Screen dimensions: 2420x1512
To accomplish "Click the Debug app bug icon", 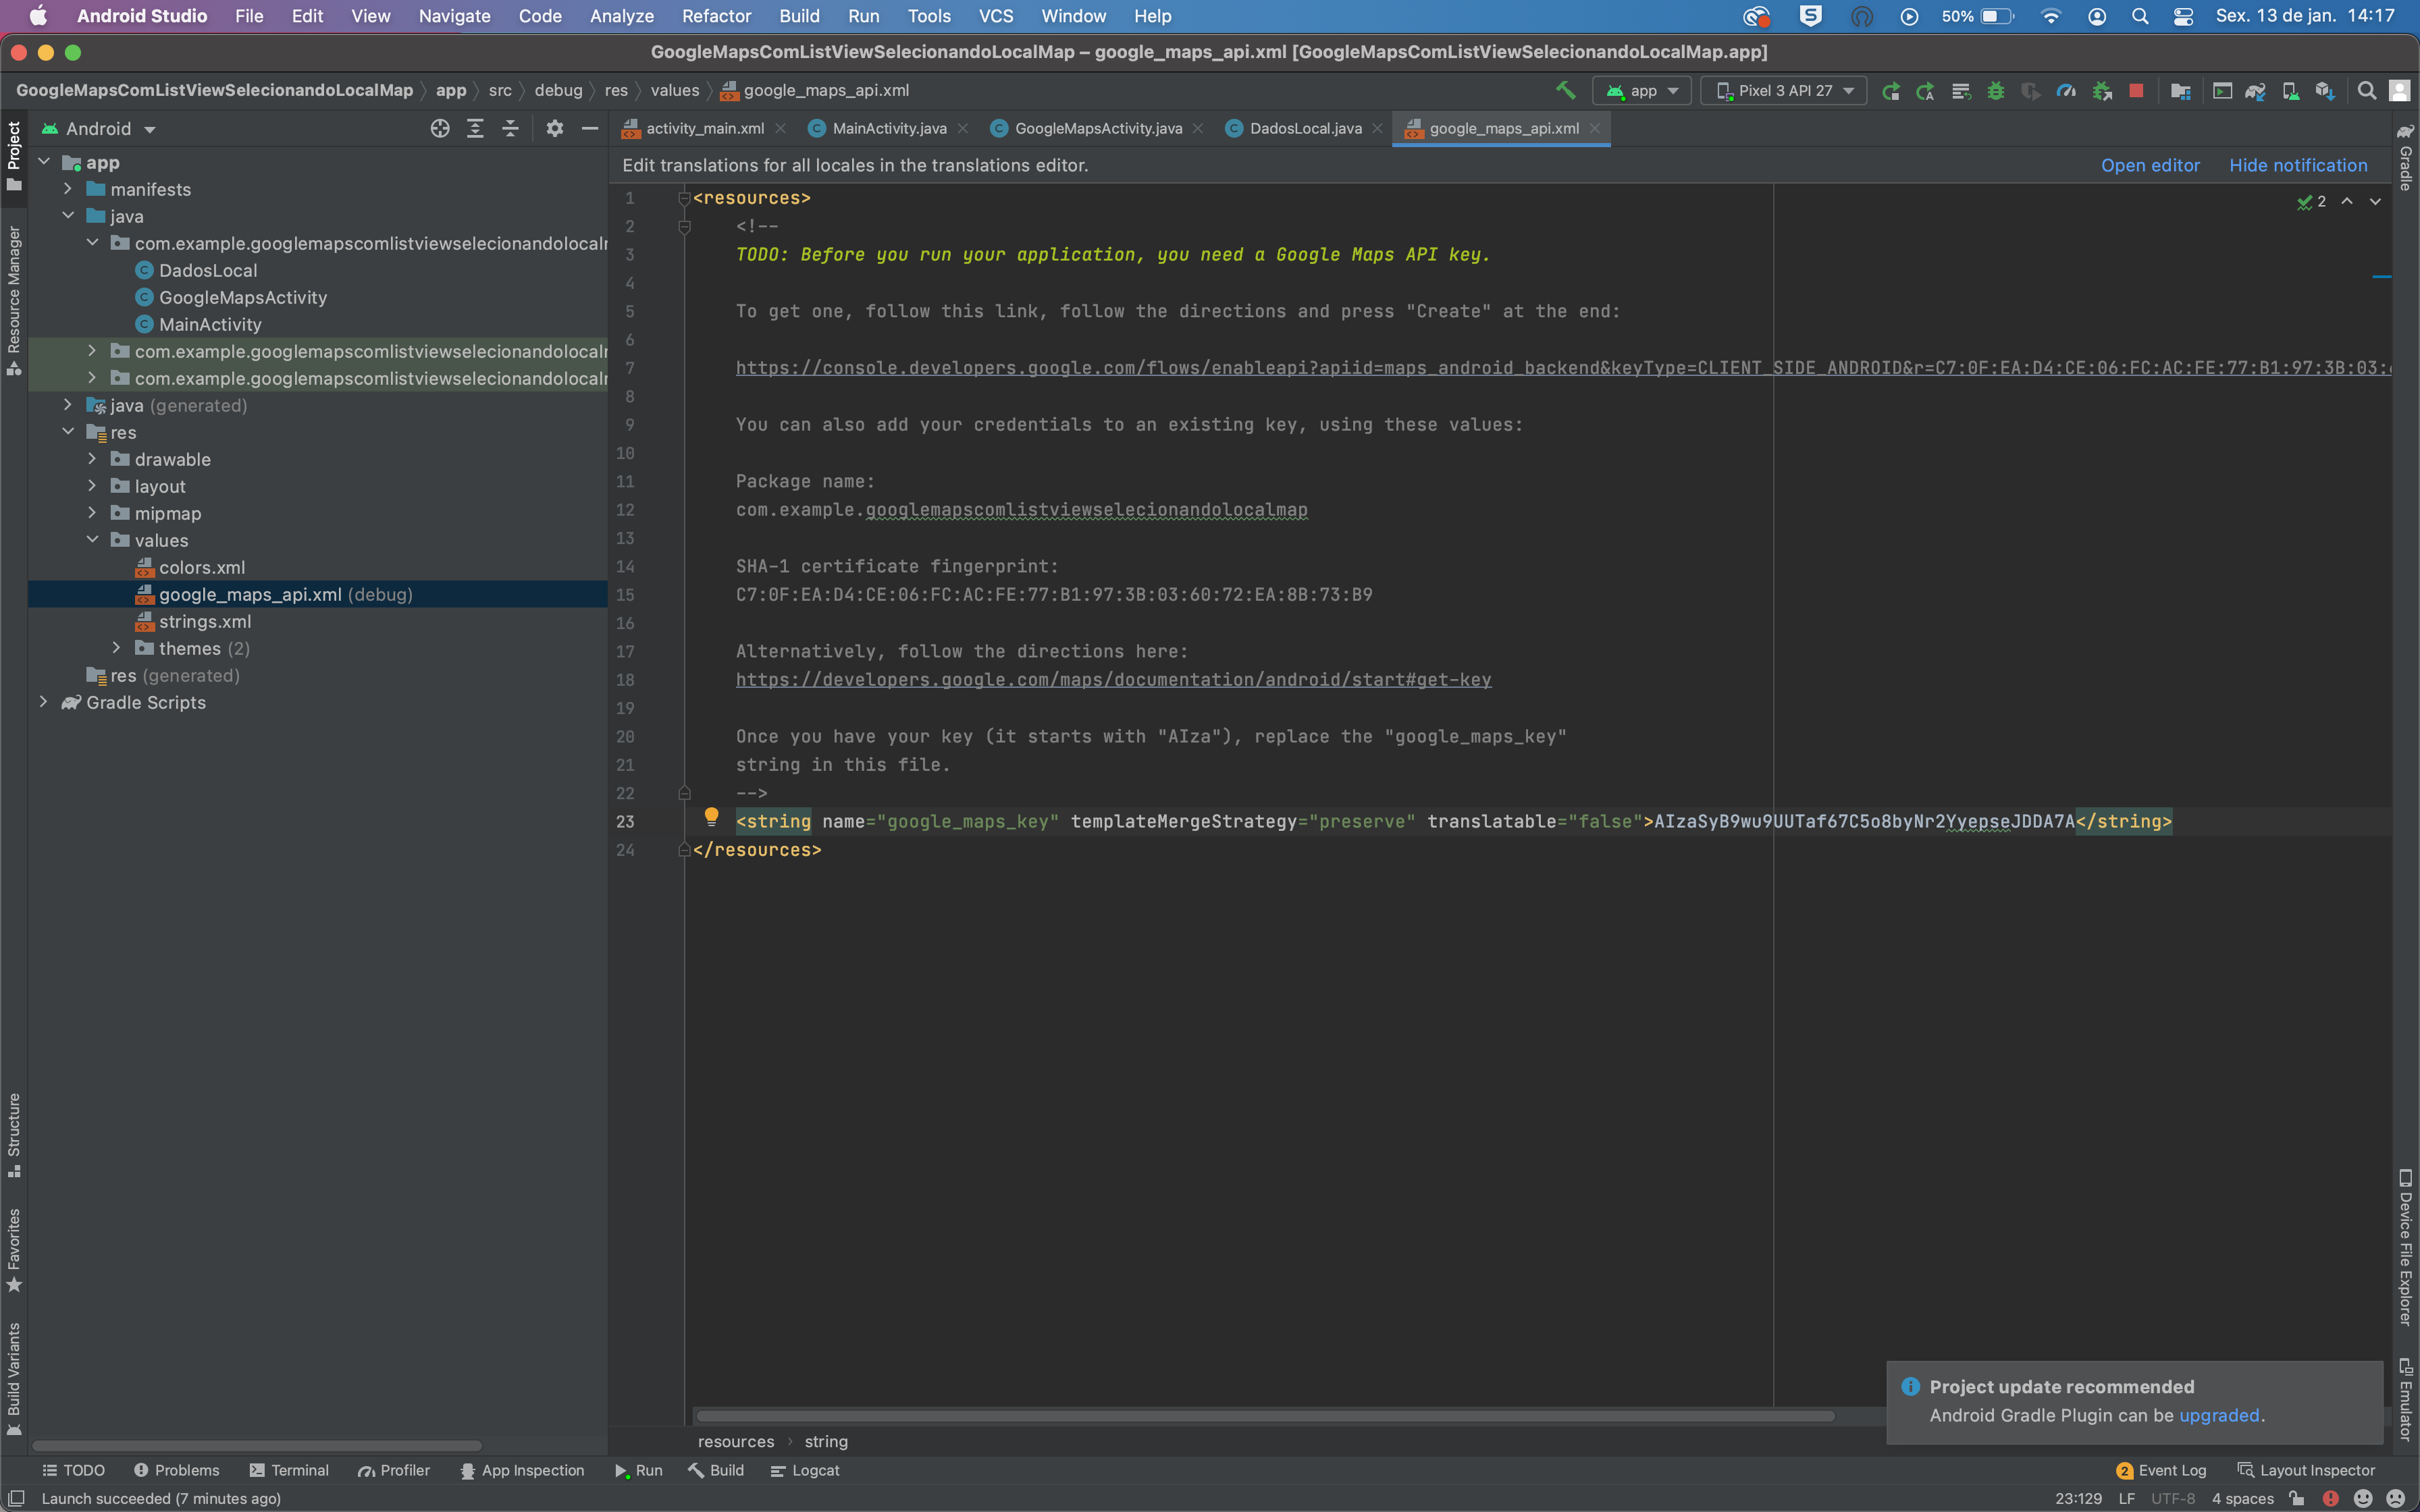I will pyautogui.click(x=1995, y=91).
